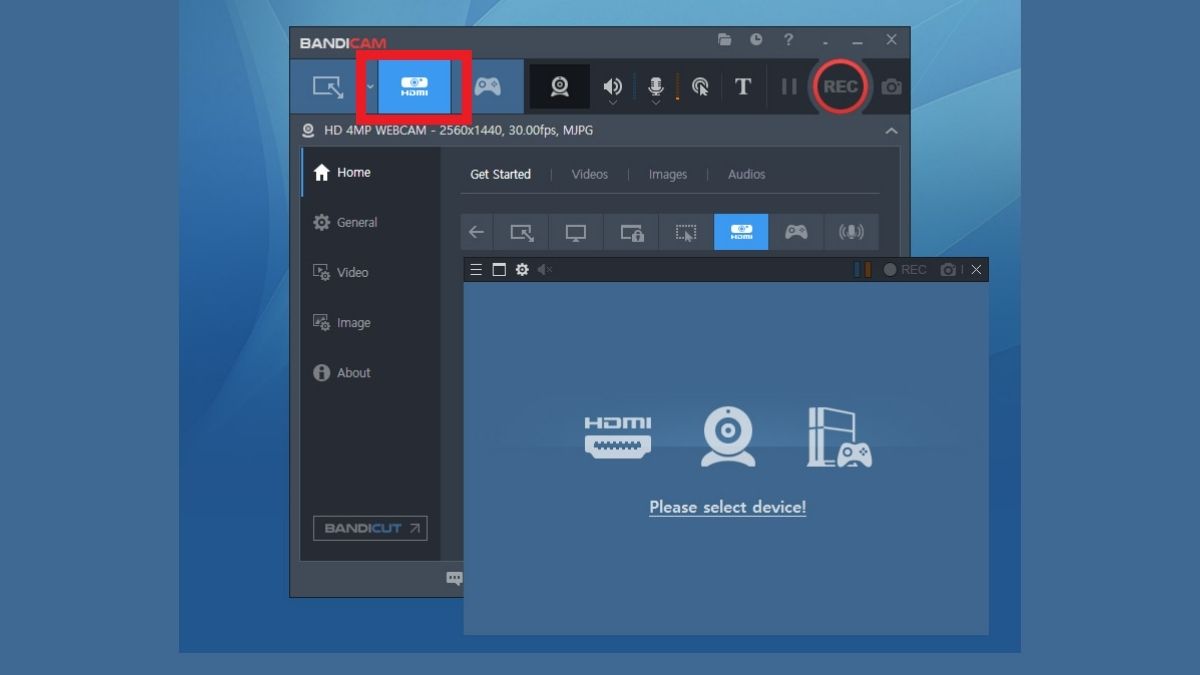
Task: Open the screen mode dropdown arrow
Action: pos(369,87)
